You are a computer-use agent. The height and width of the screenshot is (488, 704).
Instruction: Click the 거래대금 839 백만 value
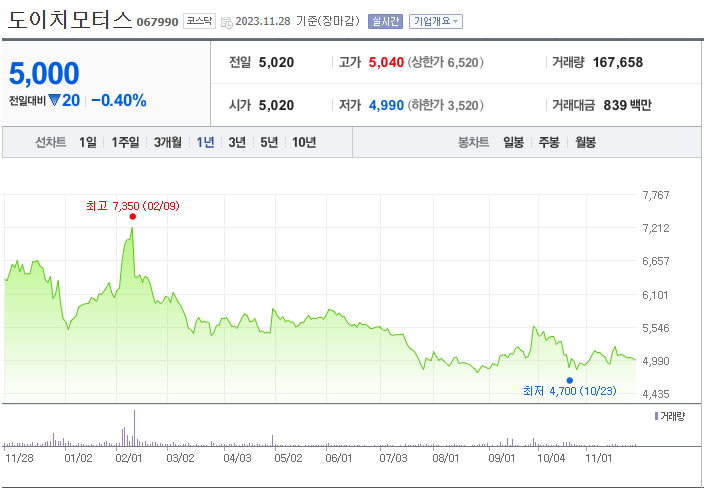tap(627, 106)
